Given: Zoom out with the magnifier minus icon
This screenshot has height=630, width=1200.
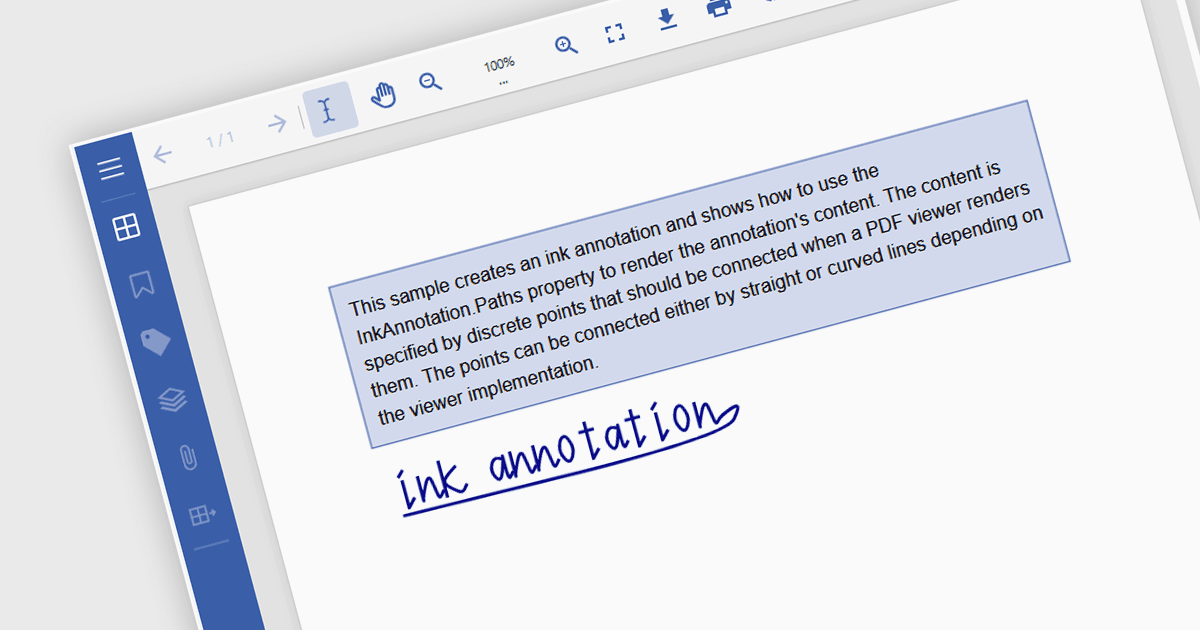Looking at the screenshot, I should 431,82.
